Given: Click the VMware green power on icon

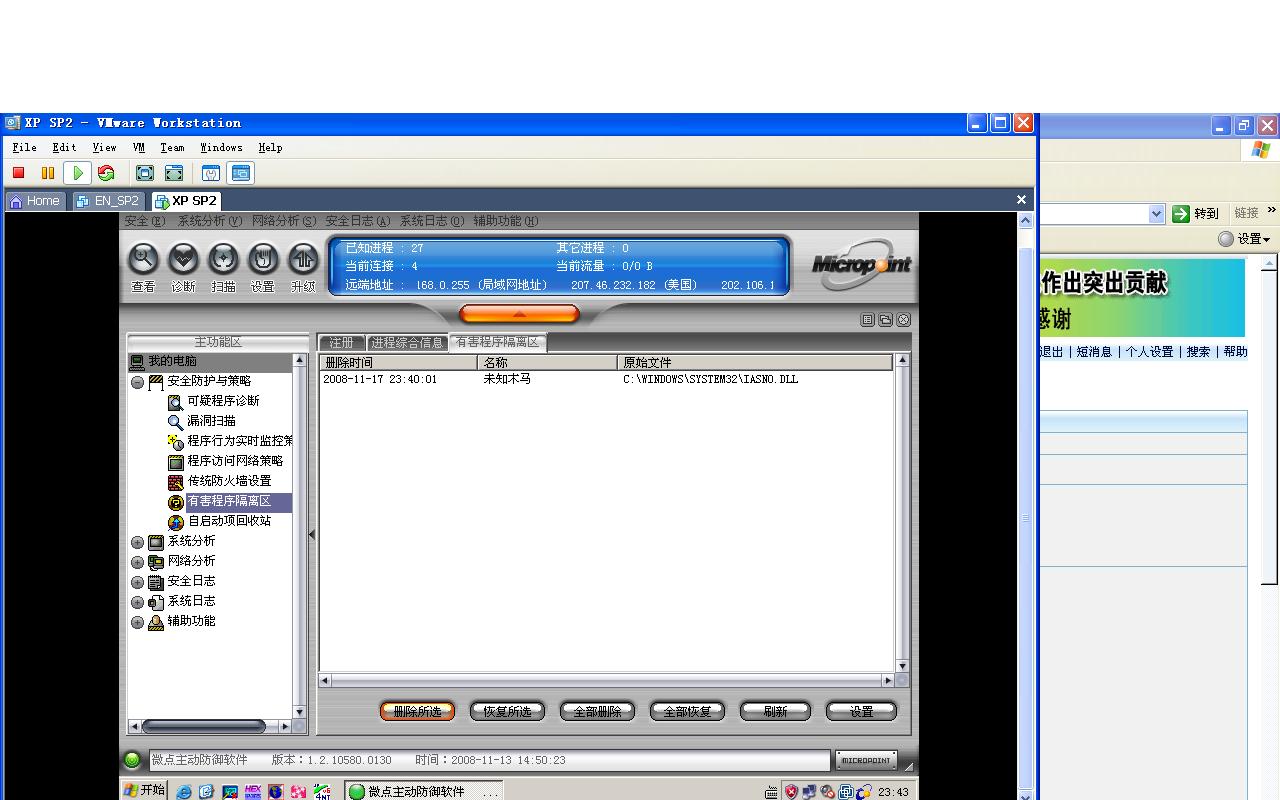Looking at the screenshot, I should pyautogui.click(x=78, y=173).
